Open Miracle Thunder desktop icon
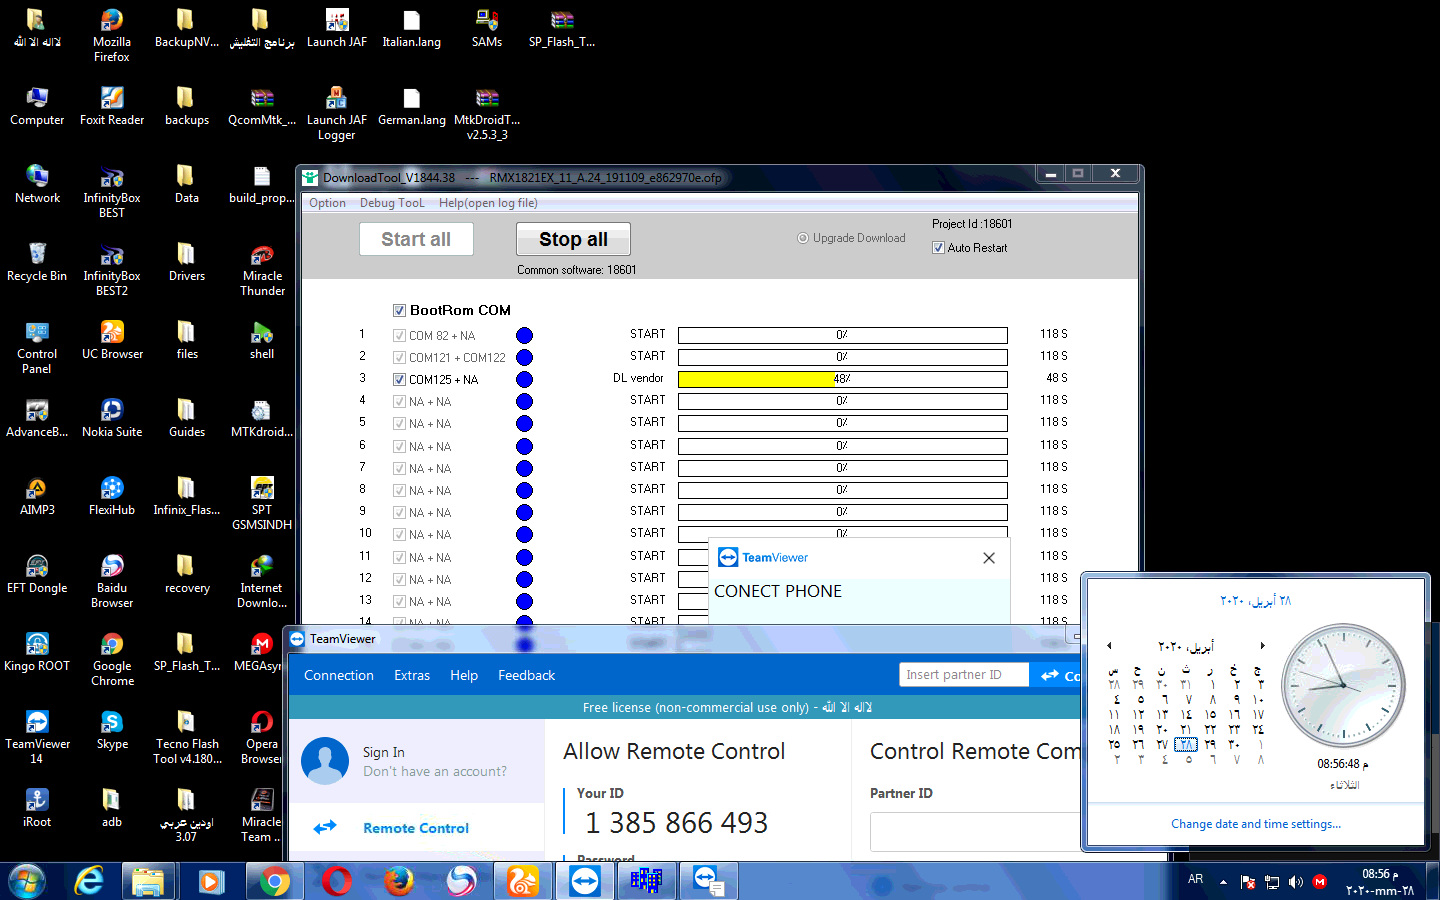 coord(262,269)
